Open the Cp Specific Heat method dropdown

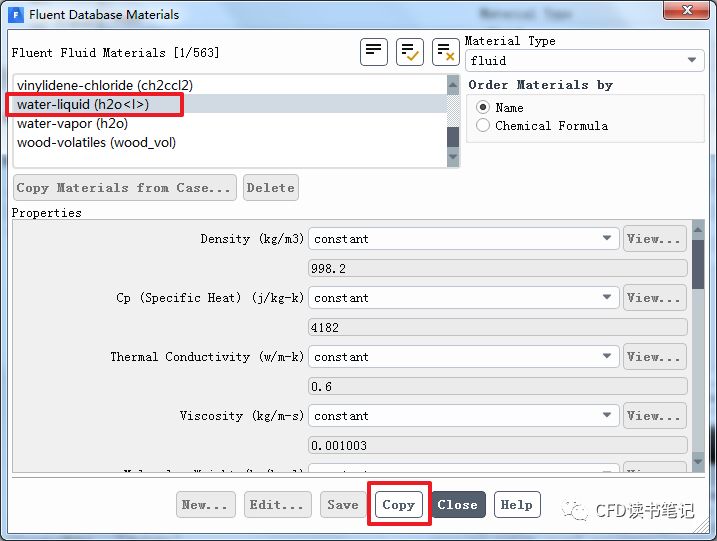tap(464, 297)
